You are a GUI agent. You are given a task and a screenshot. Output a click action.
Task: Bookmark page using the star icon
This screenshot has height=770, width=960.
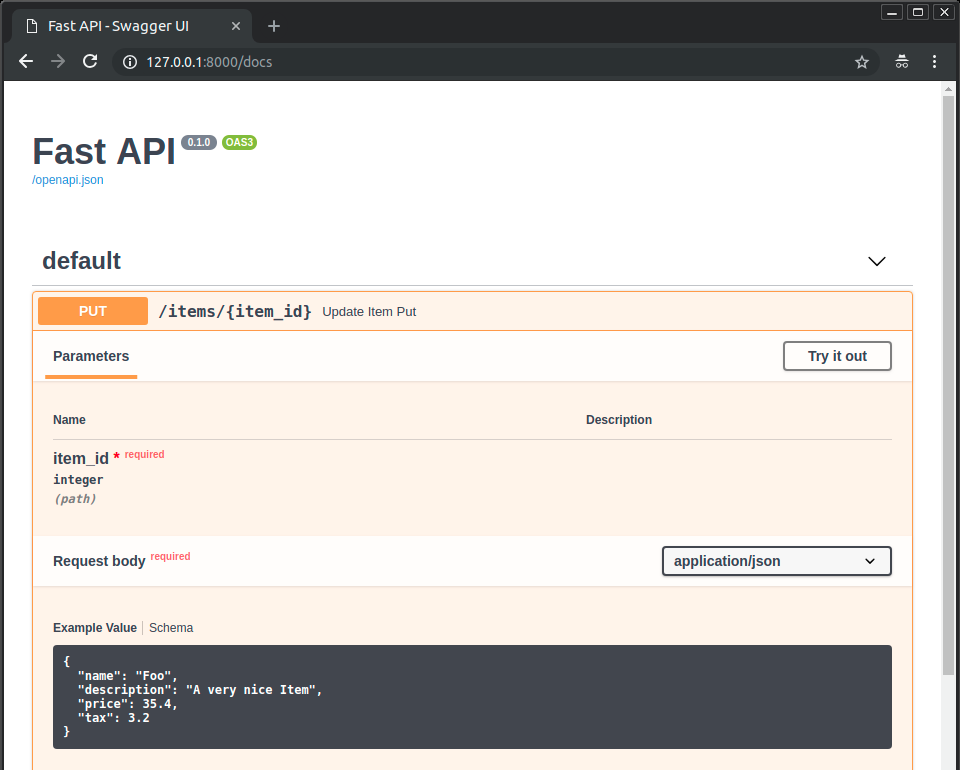862,62
